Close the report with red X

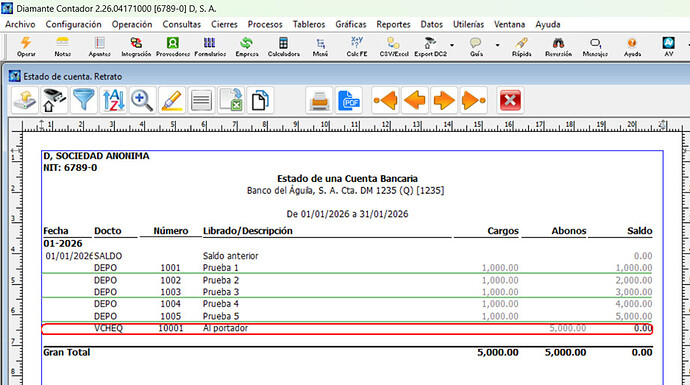click(x=510, y=100)
